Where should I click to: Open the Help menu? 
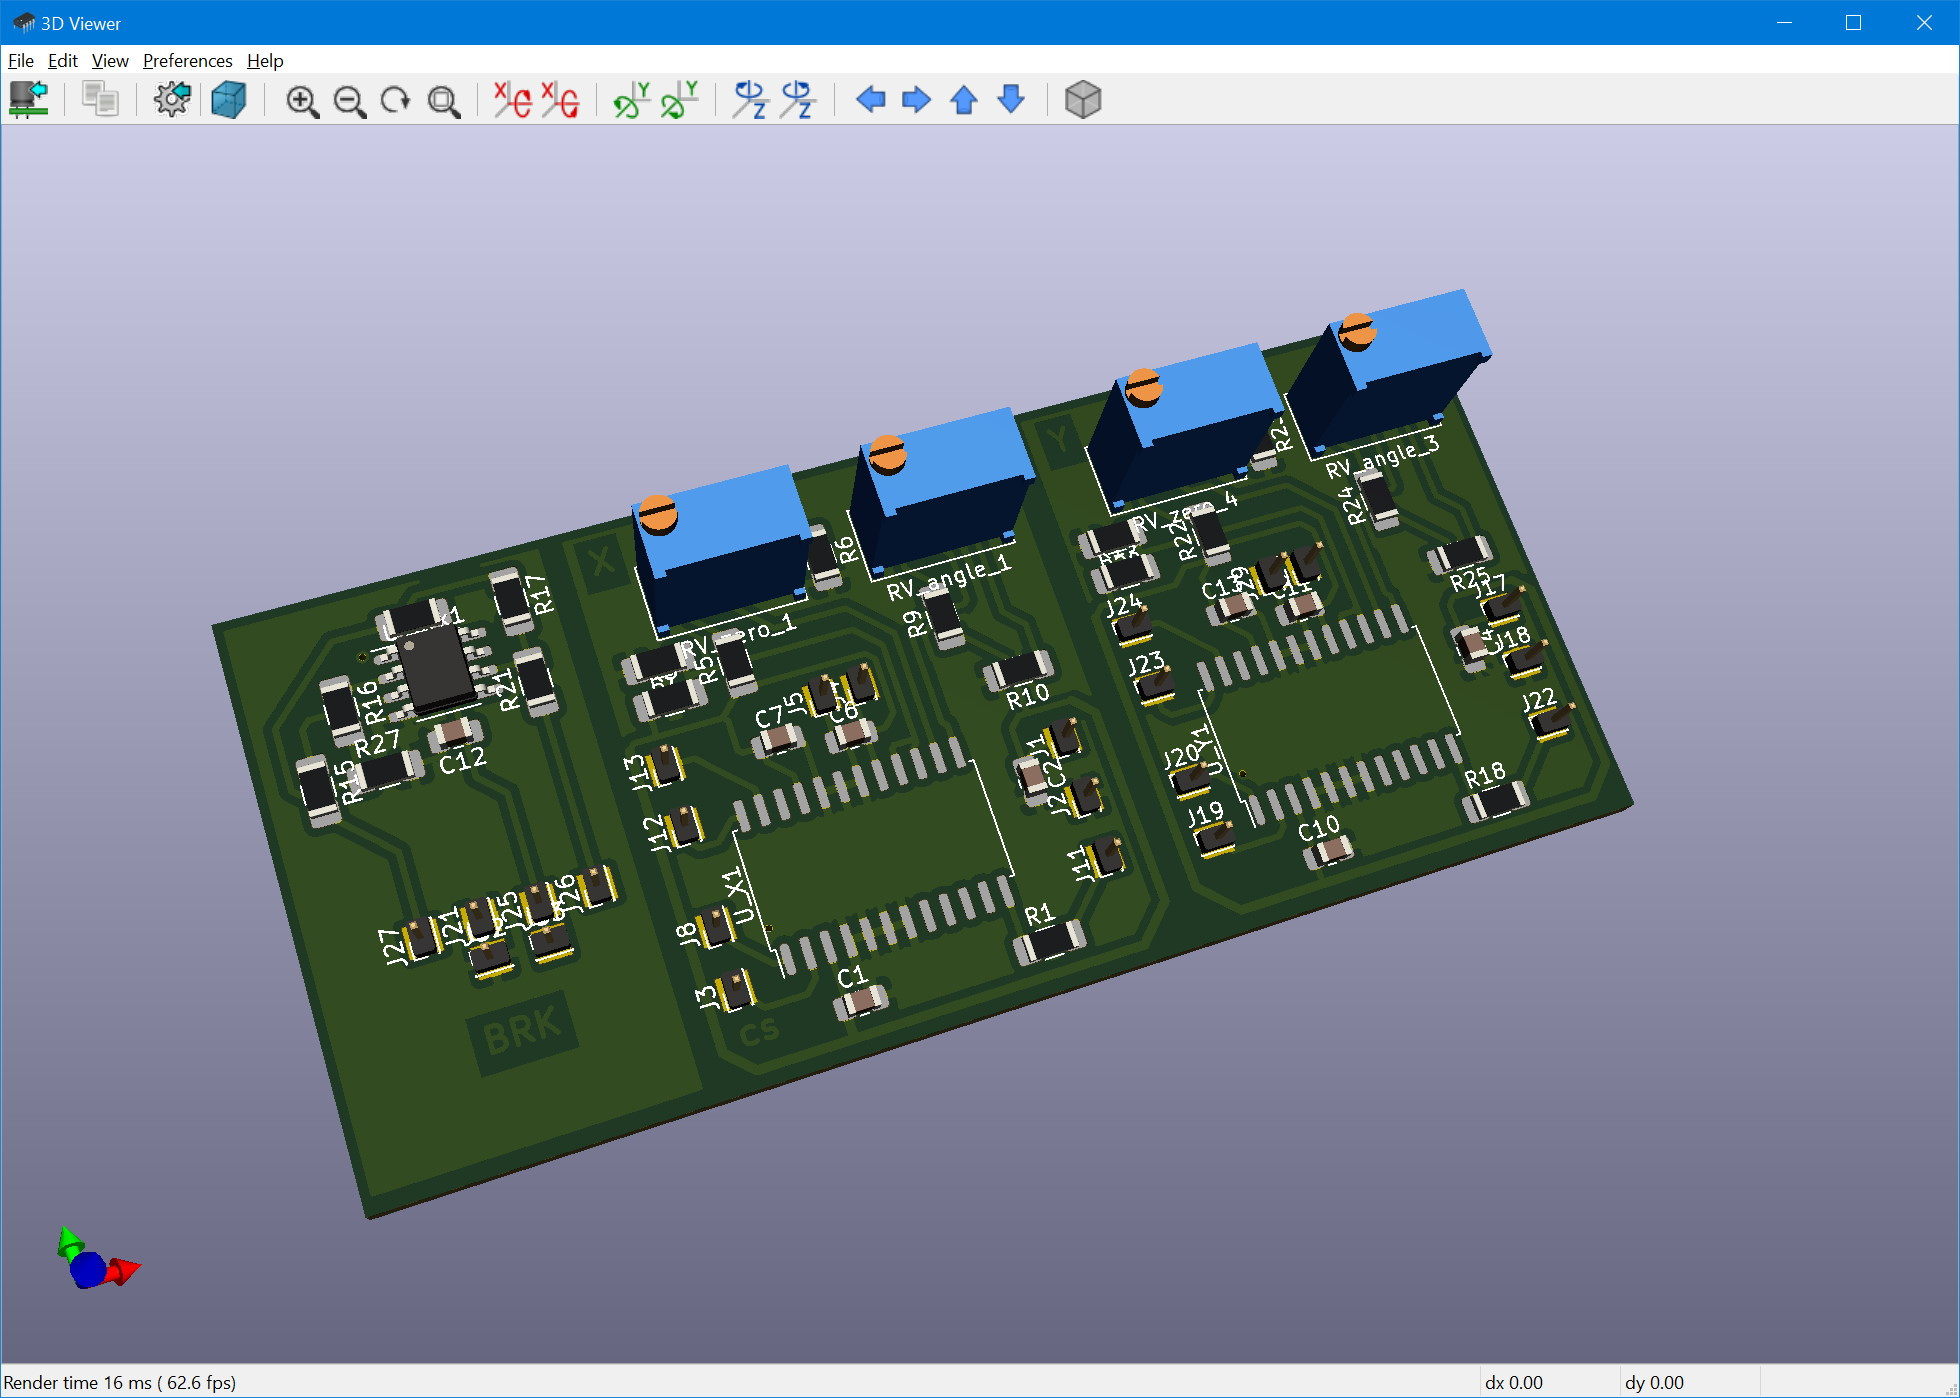[265, 61]
